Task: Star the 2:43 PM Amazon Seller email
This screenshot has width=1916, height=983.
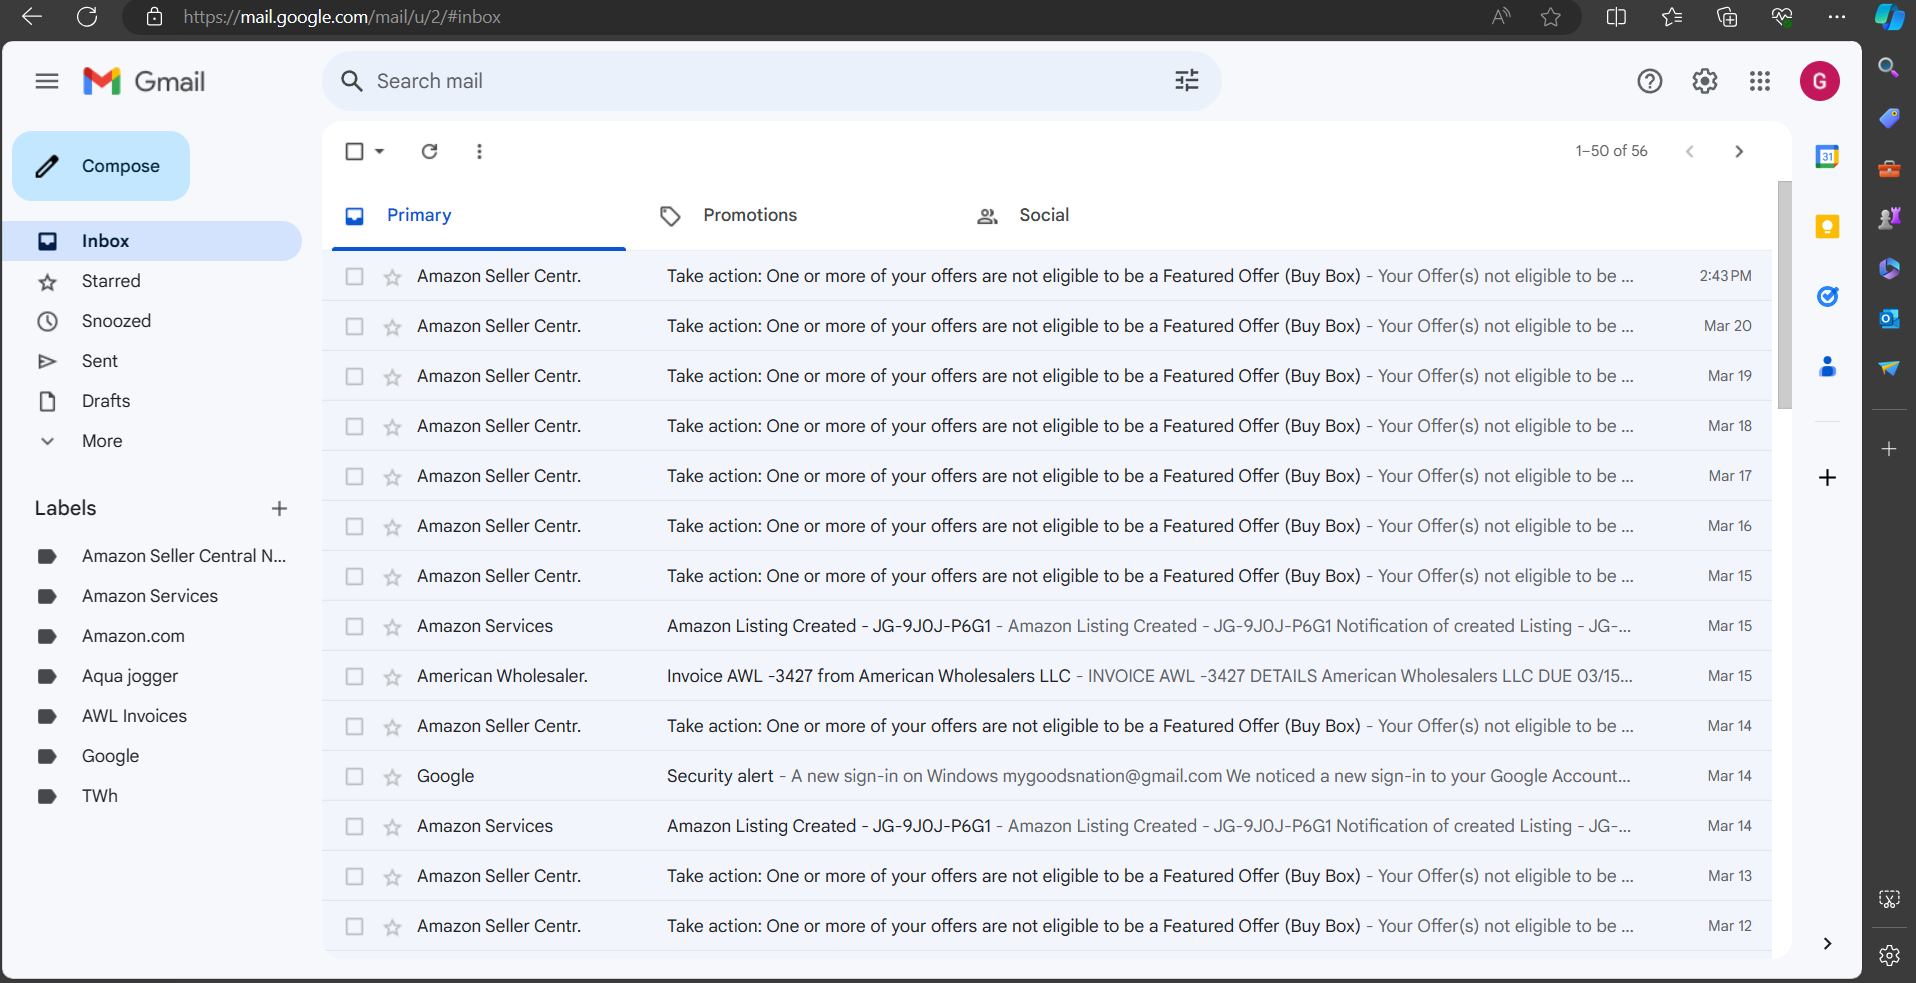Action: point(392,277)
